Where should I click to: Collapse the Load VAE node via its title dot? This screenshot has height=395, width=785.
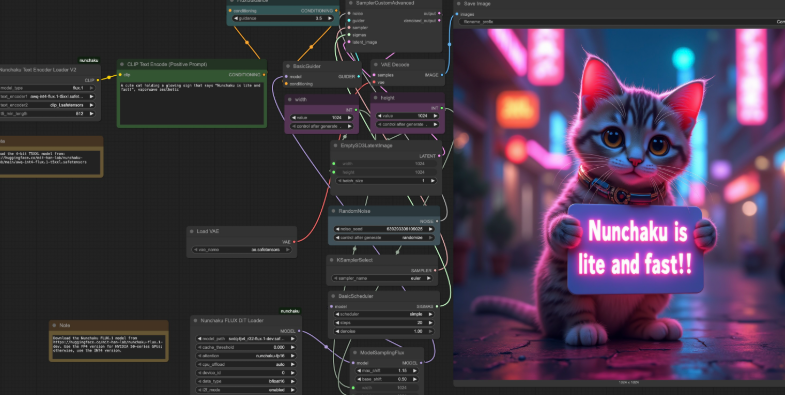[192, 231]
